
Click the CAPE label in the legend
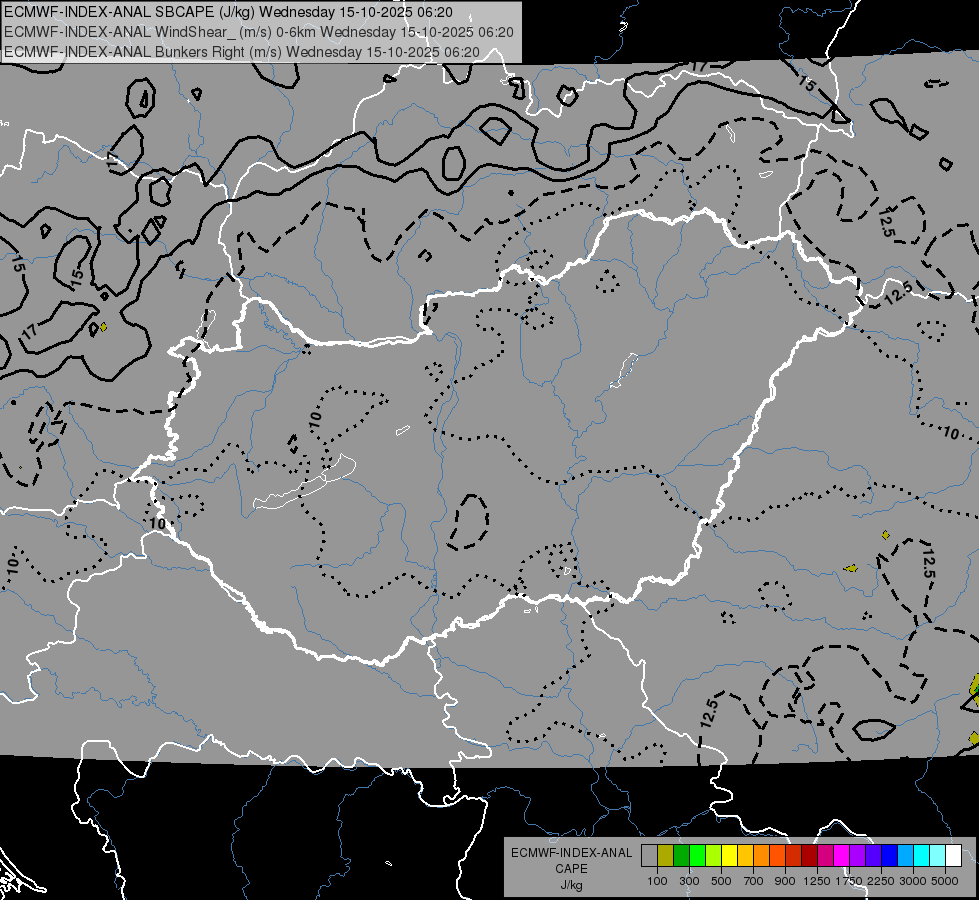[571, 869]
